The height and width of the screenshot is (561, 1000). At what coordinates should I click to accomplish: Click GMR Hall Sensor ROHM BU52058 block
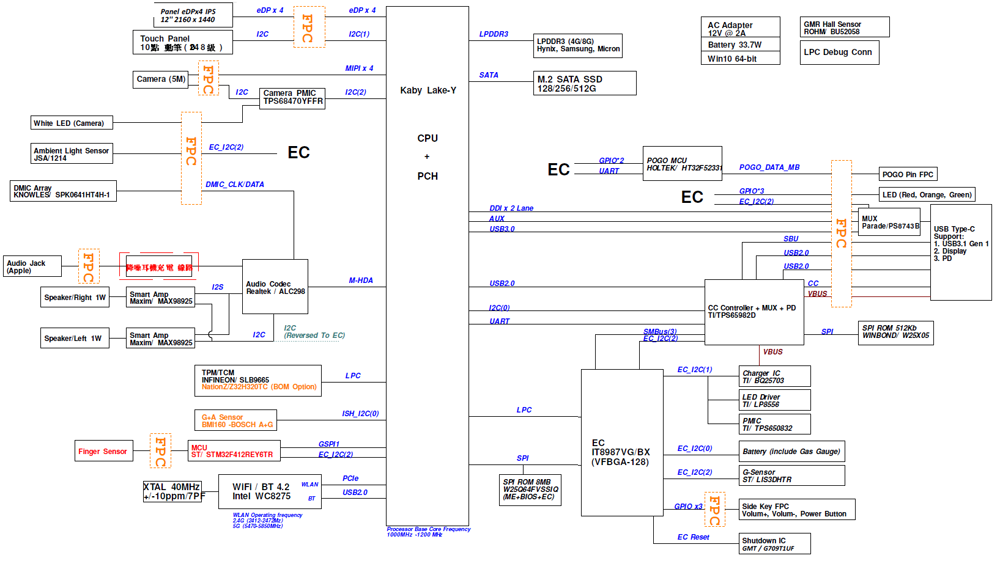pyautogui.click(x=844, y=27)
